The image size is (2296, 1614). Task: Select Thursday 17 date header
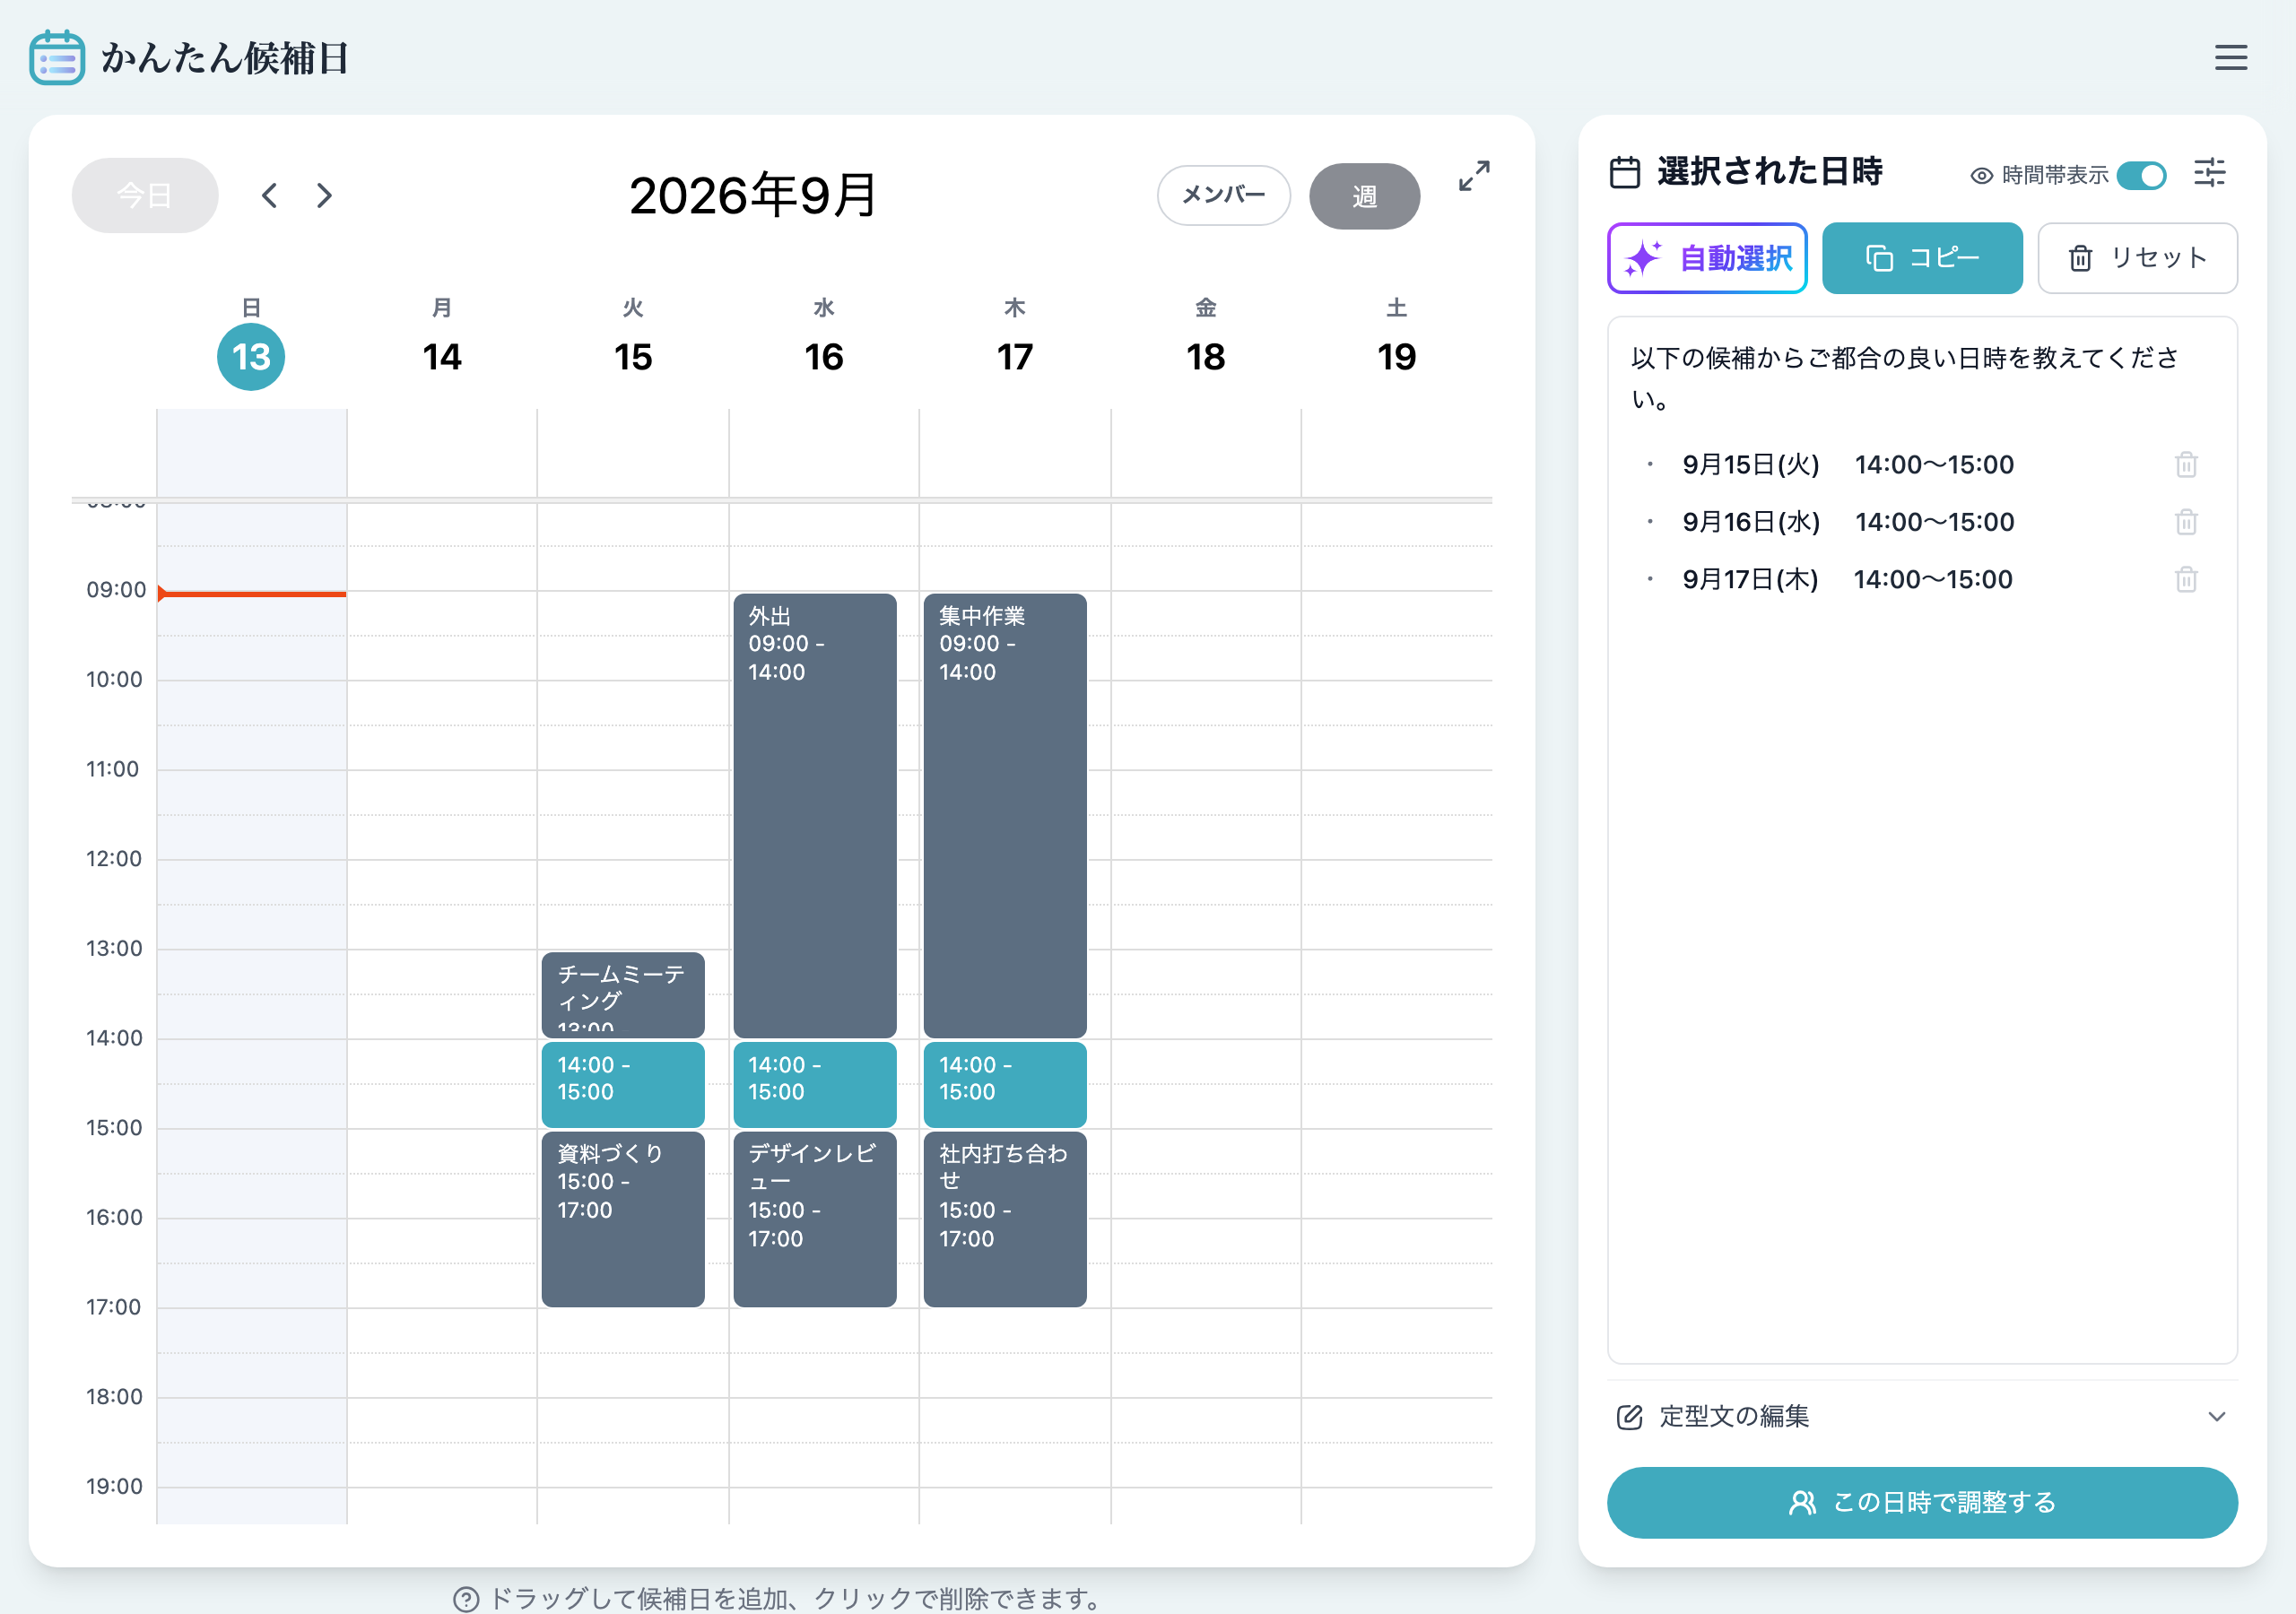point(1015,357)
